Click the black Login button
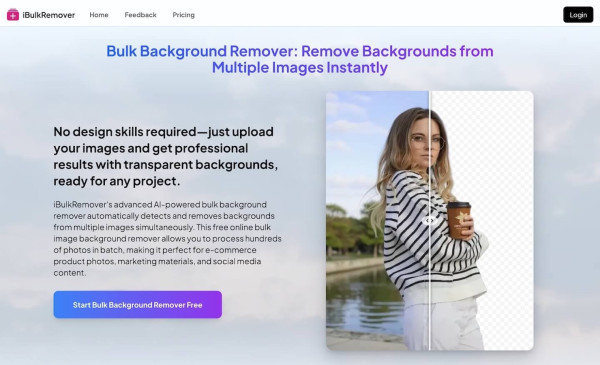The width and height of the screenshot is (600, 365). tap(578, 15)
